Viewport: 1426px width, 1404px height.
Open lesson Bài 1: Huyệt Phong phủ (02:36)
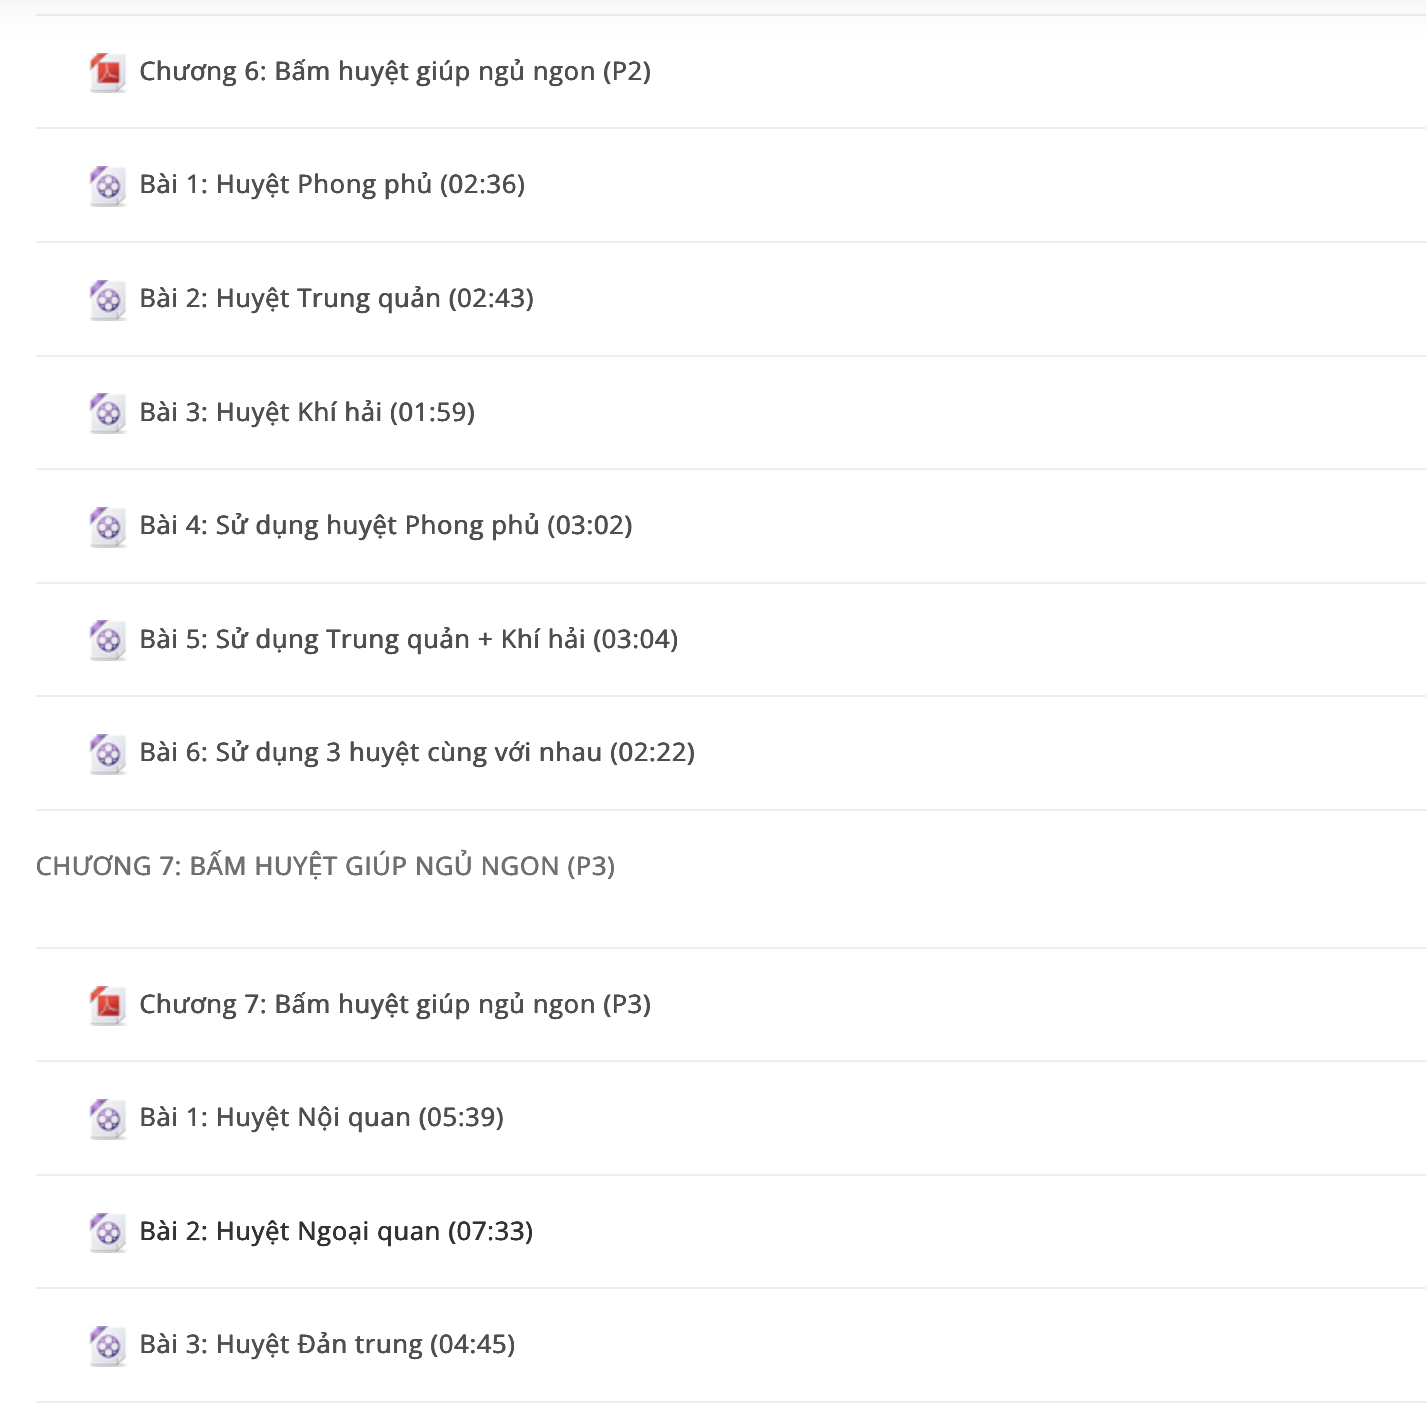coord(332,185)
